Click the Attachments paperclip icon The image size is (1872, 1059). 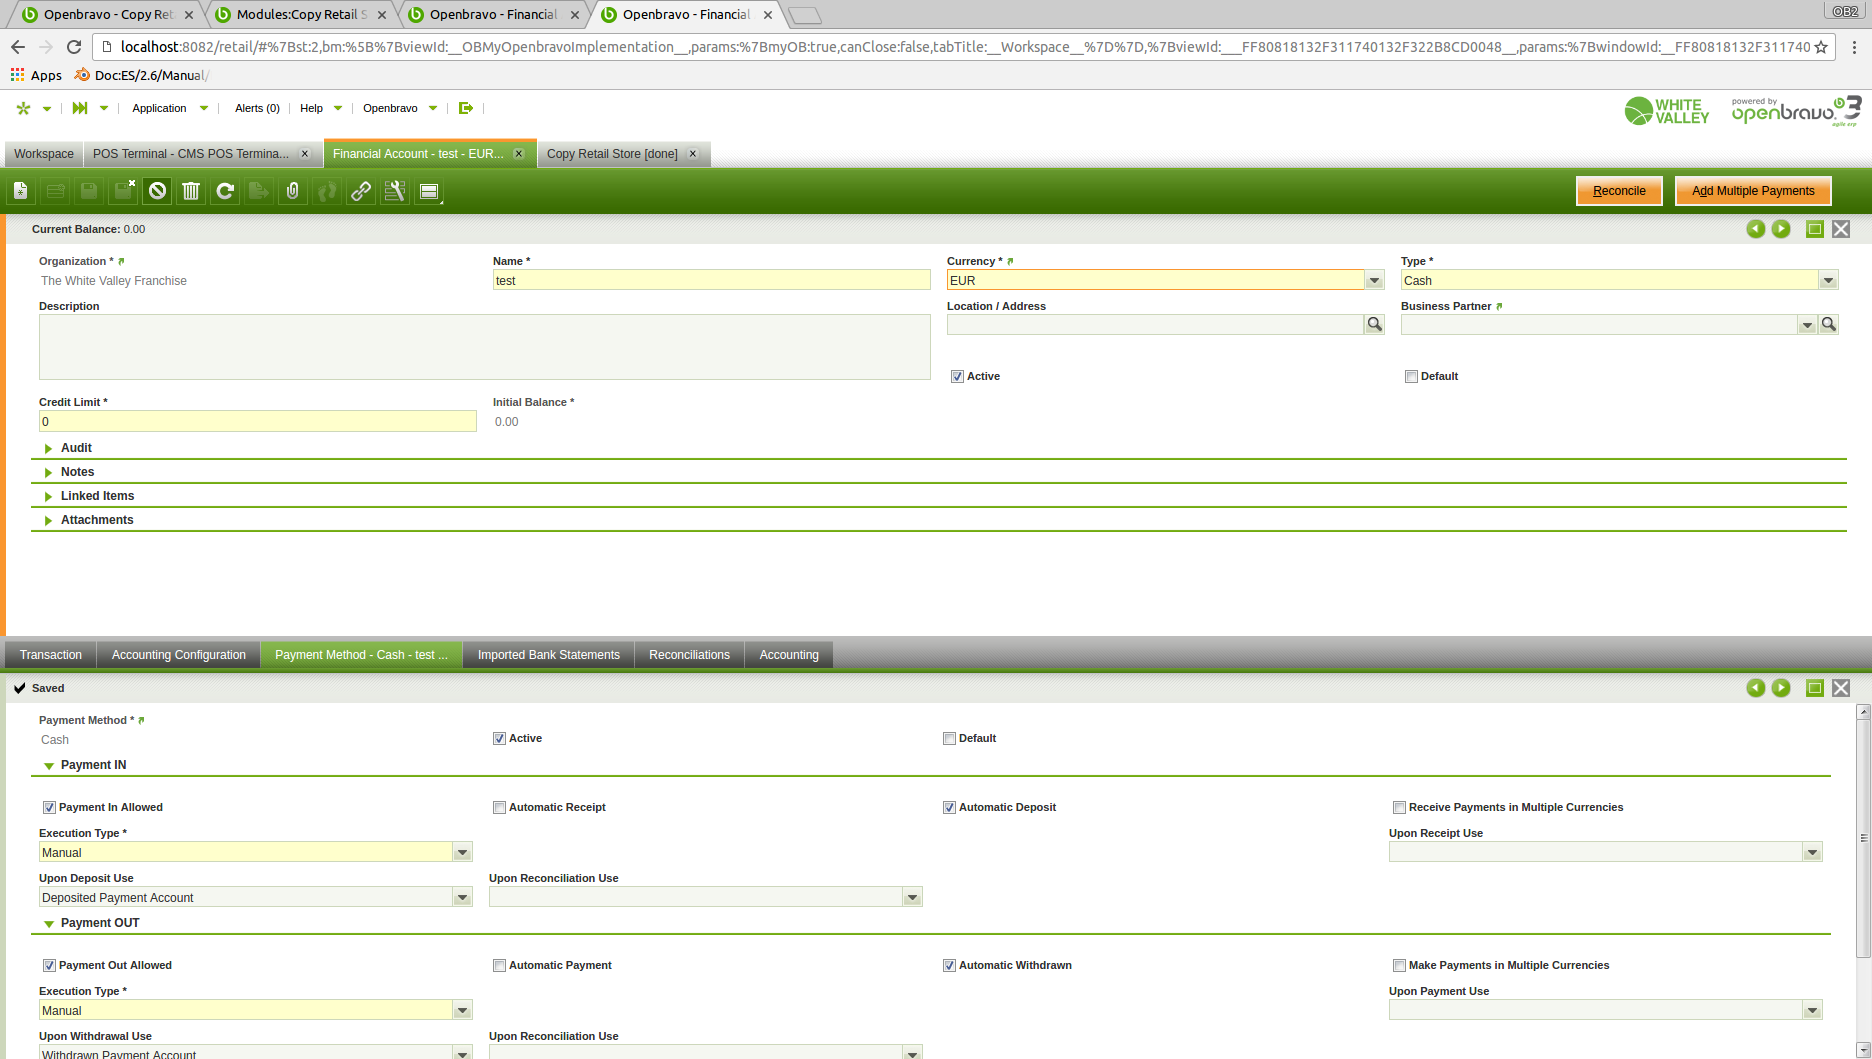pos(293,191)
